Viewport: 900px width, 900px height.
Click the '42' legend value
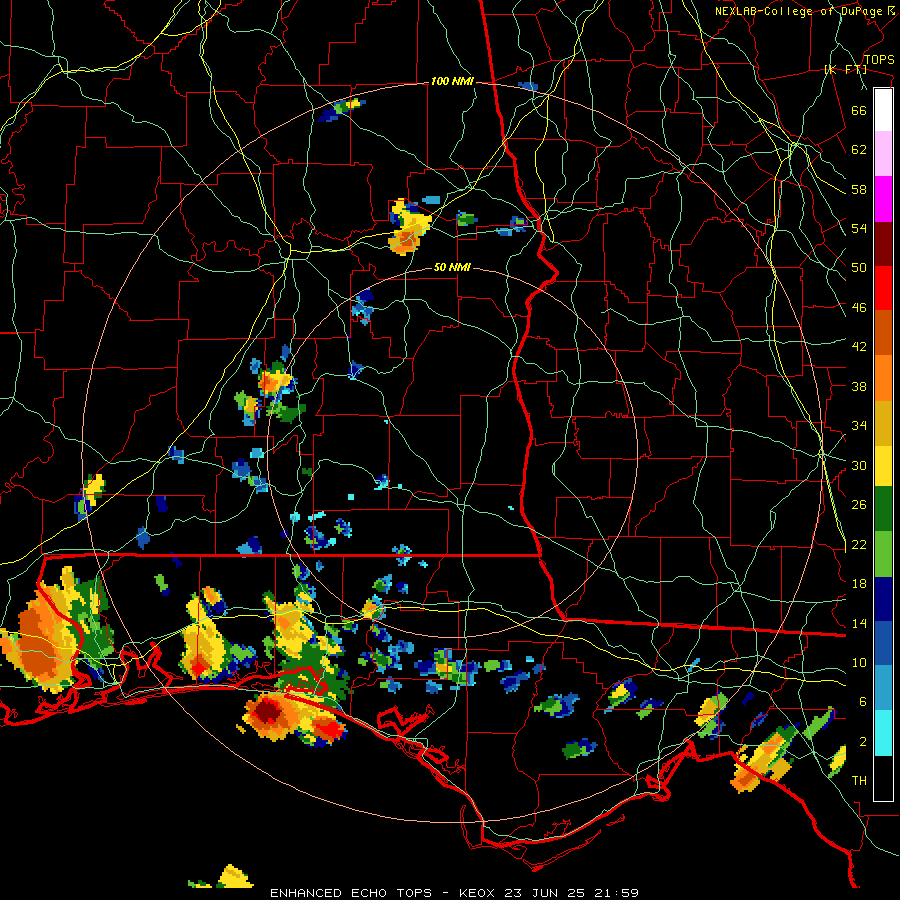[859, 347]
